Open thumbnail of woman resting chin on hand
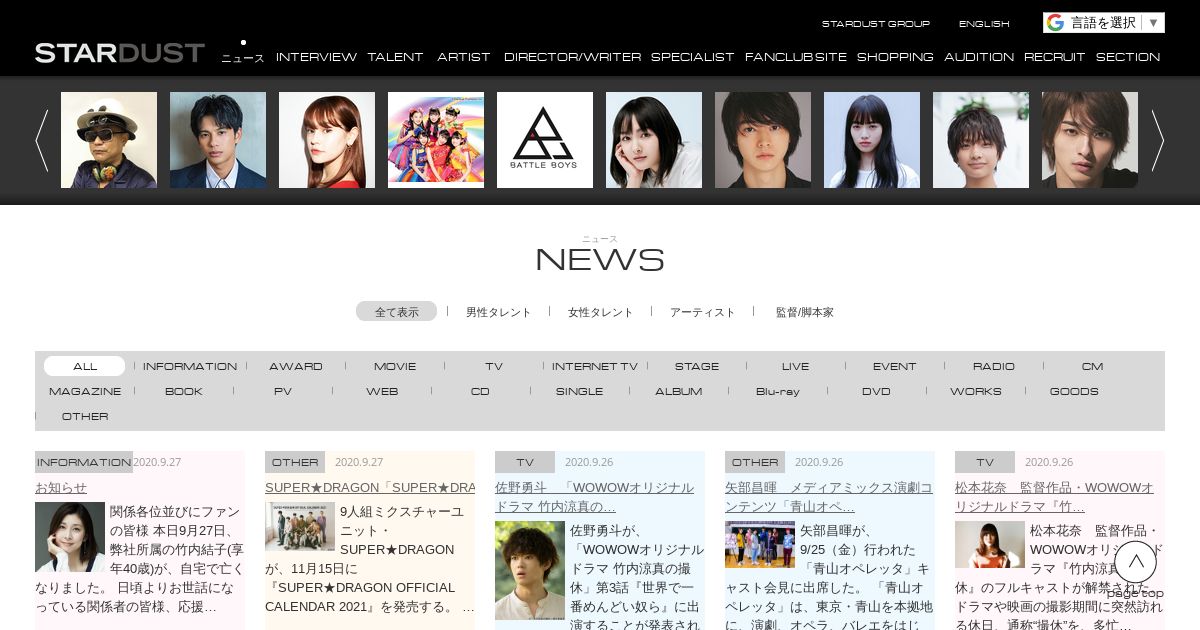 coord(654,140)
